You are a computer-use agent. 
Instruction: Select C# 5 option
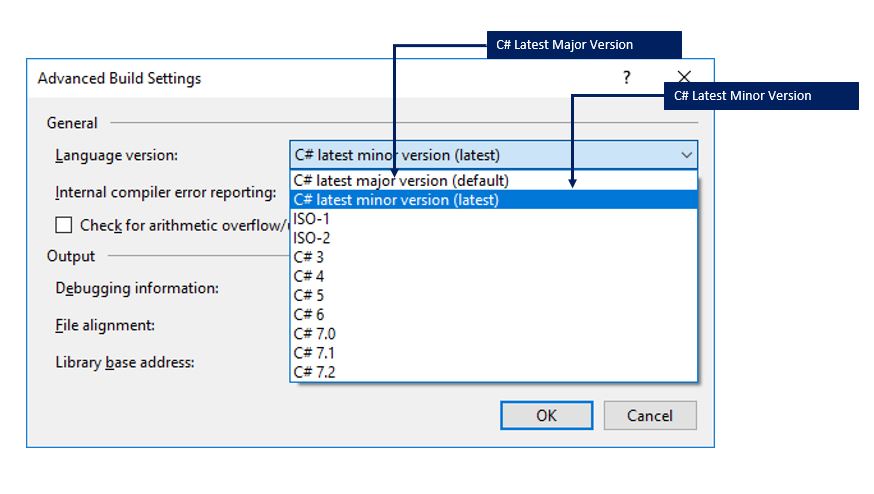(x=309, y=295)
